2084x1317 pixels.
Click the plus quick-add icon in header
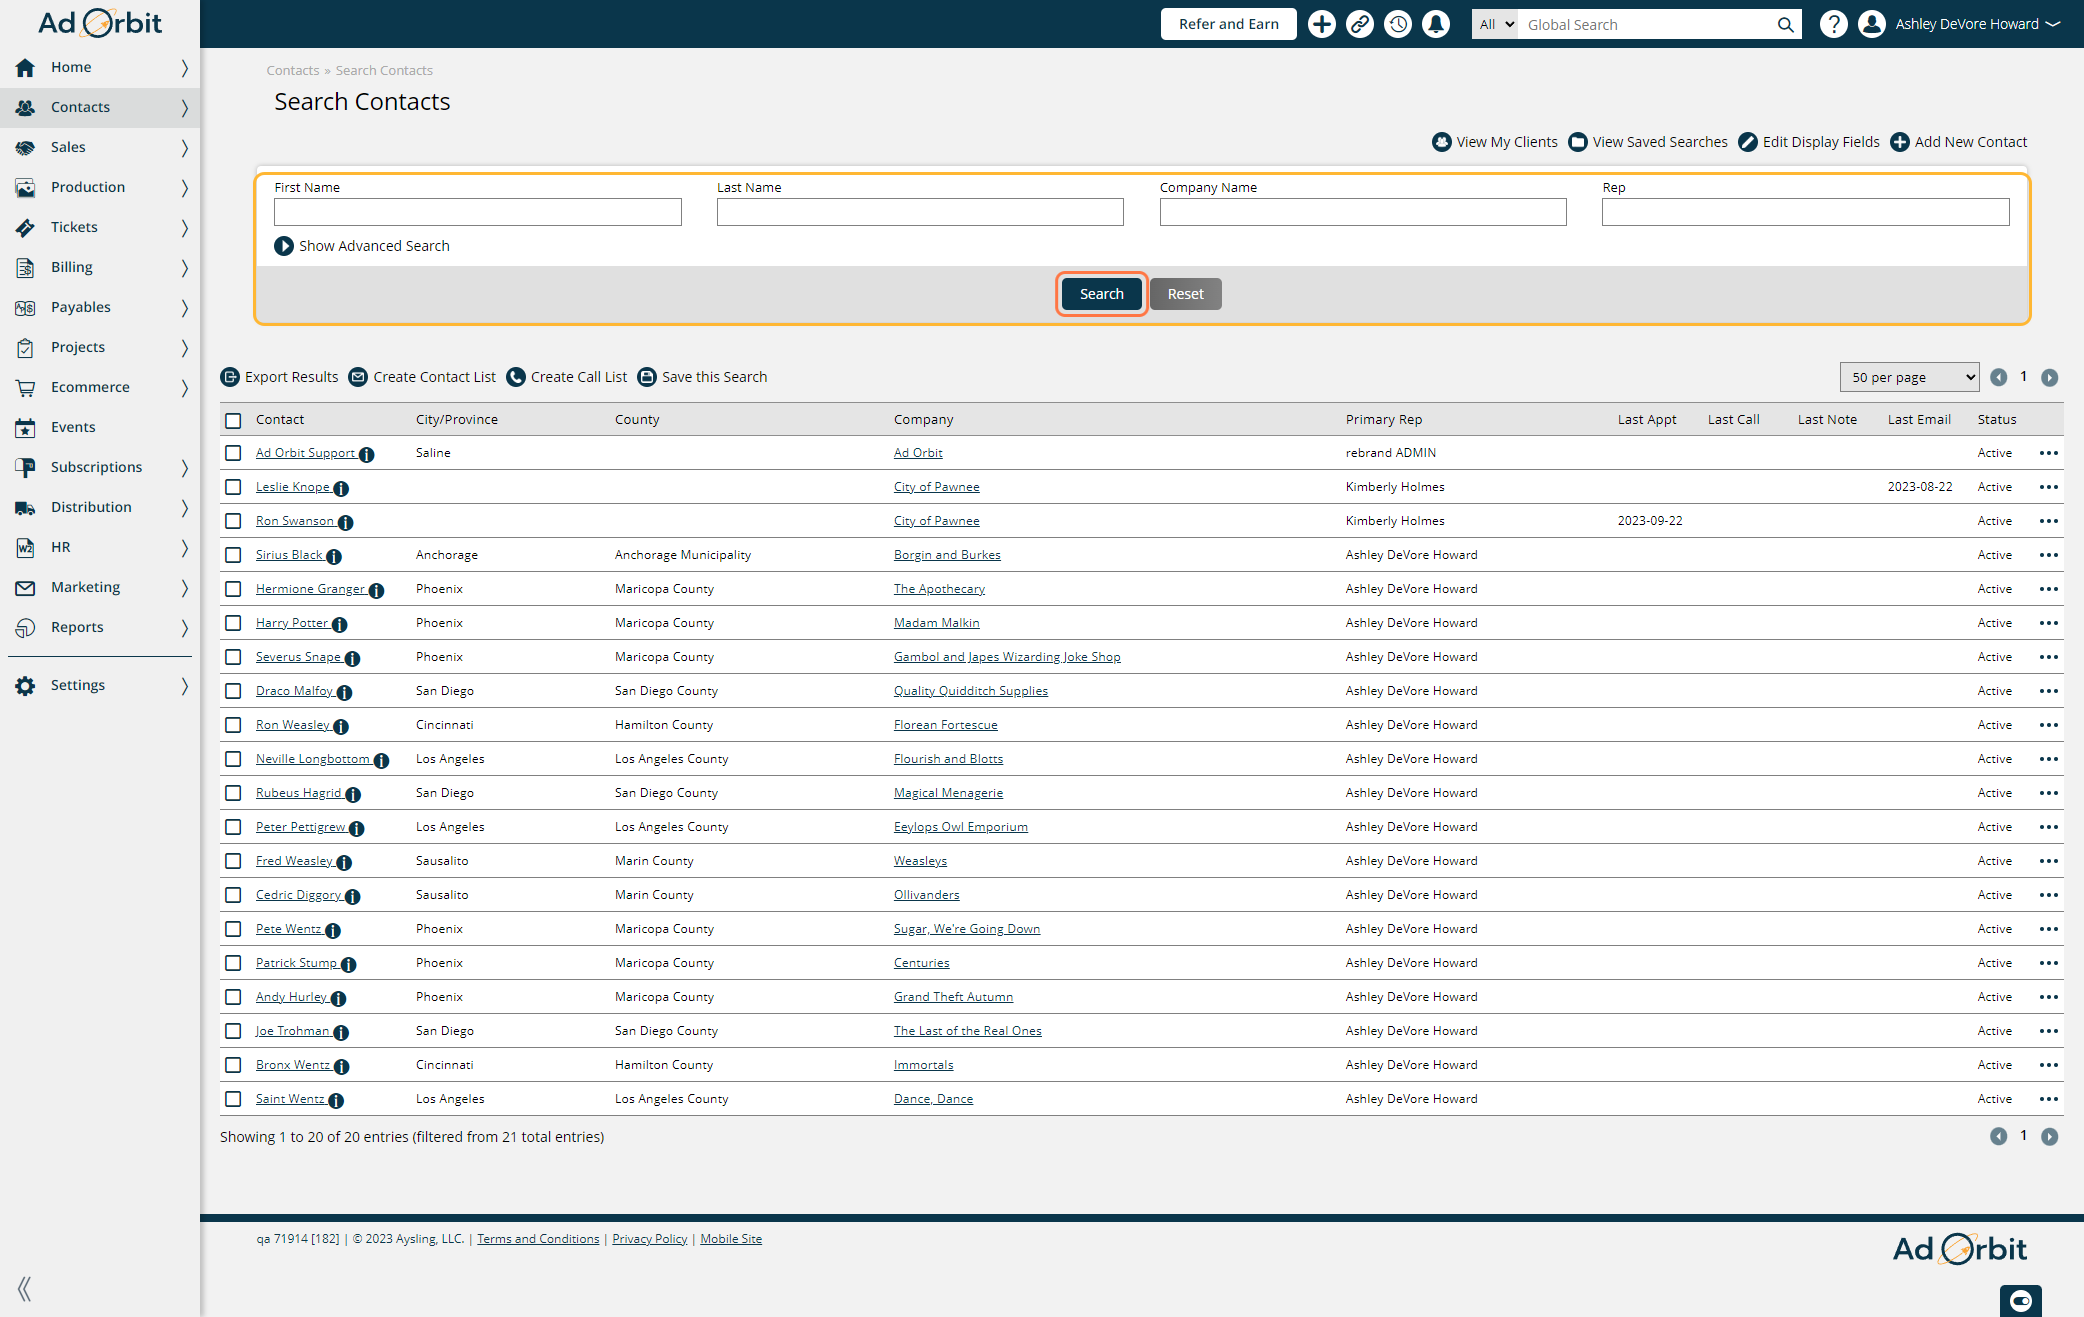coord(1322,24)
